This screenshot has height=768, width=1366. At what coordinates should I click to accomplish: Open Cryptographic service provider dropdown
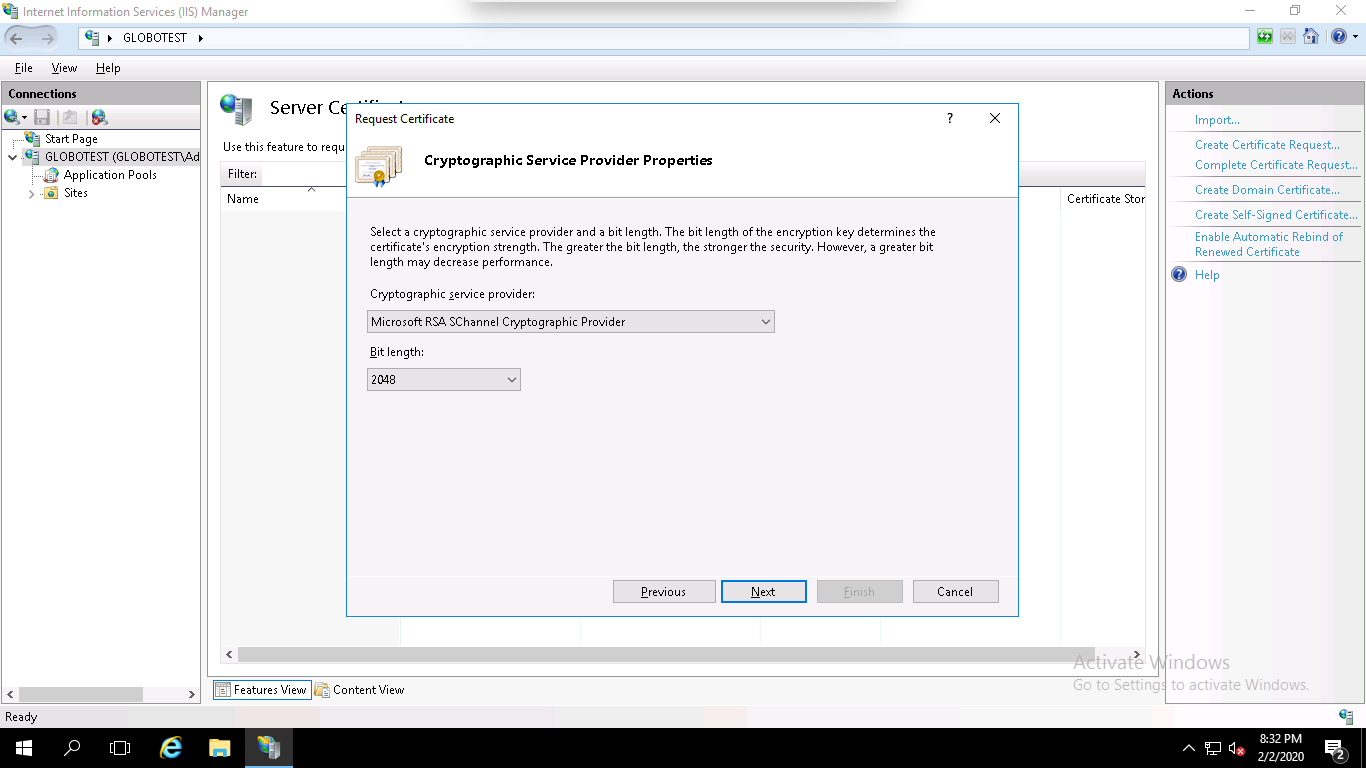pyautogui.click(x=571, y=322)
